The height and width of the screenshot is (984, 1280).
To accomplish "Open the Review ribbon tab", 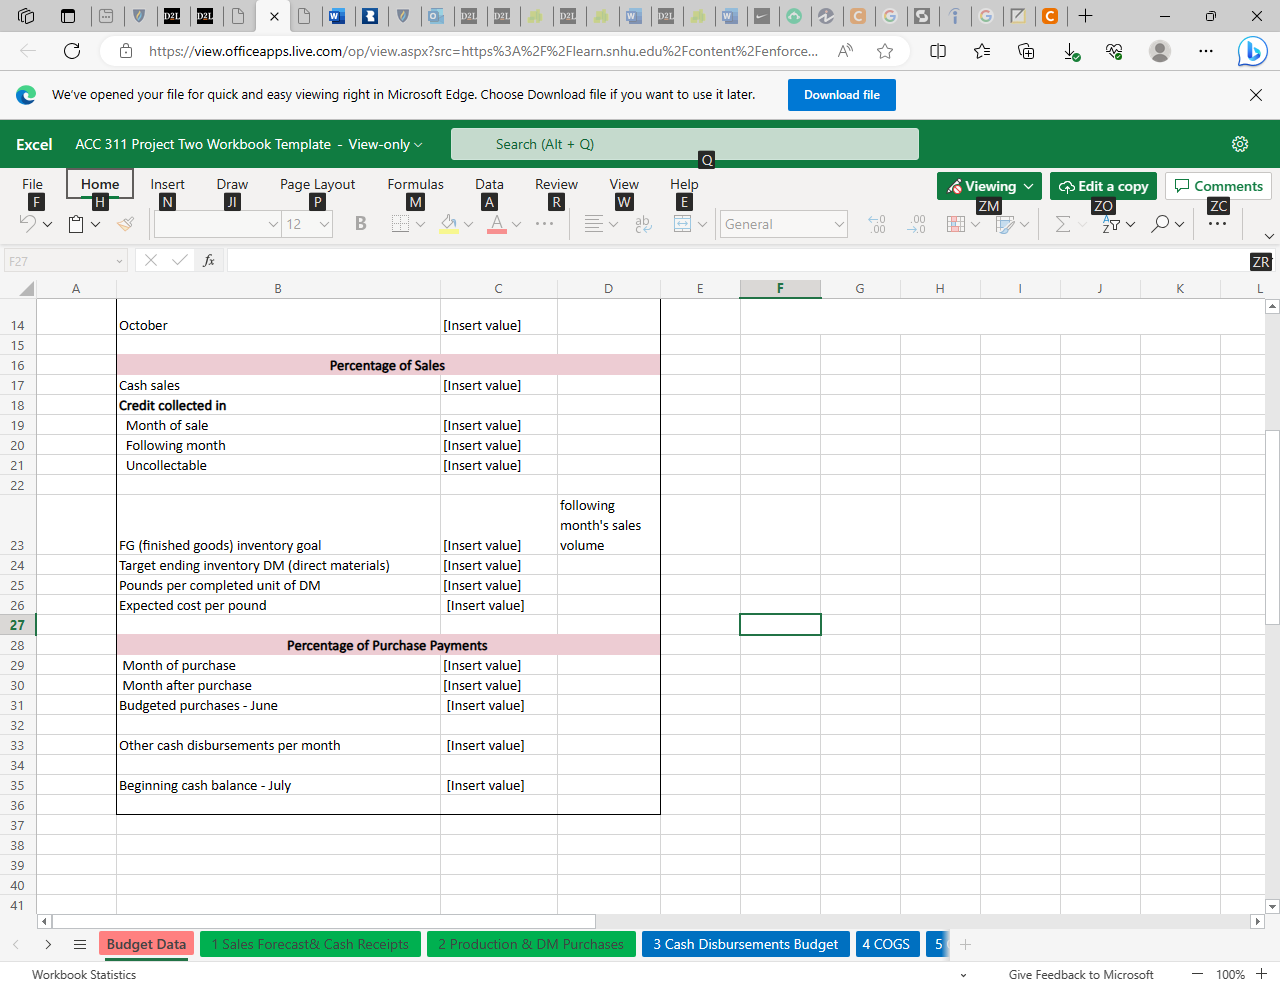I will [x=556, y=184].
